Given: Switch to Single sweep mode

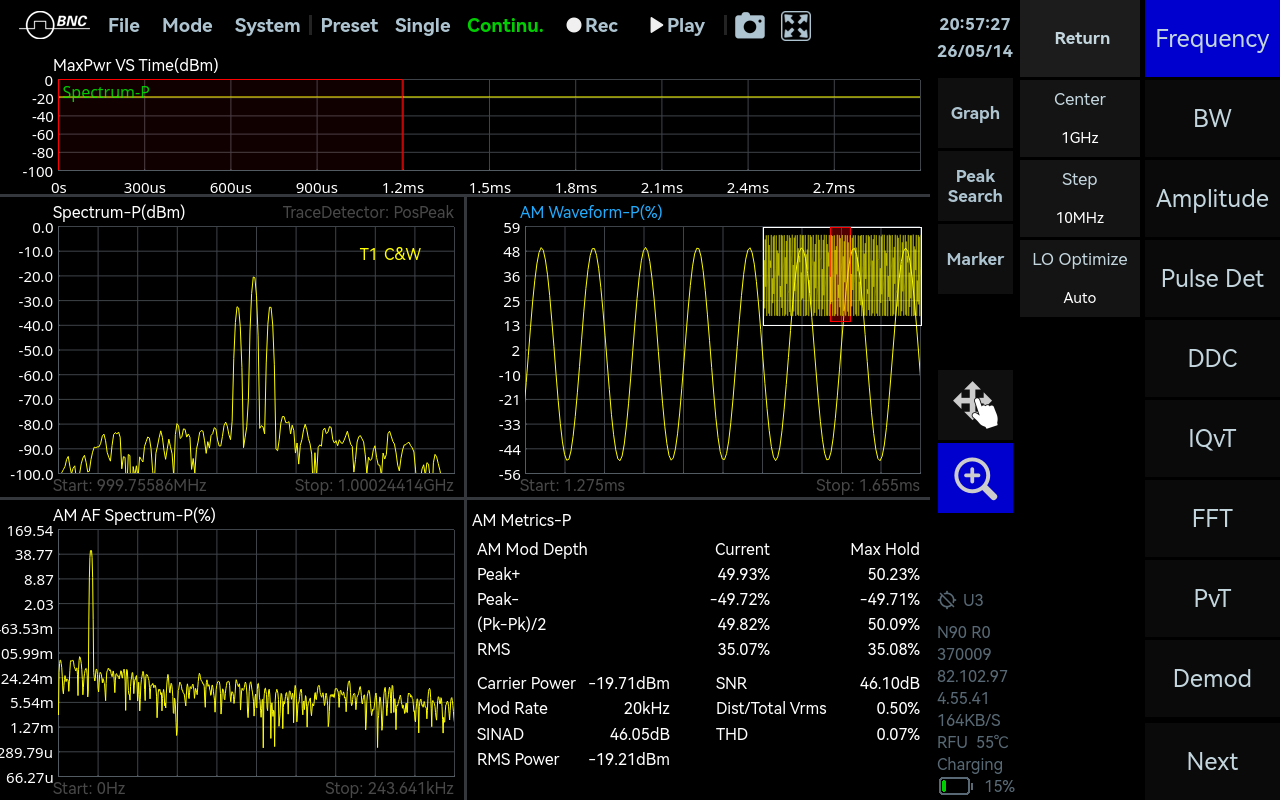Looking at the screenshot, I should pyautogui.click(x=422, y=26).
